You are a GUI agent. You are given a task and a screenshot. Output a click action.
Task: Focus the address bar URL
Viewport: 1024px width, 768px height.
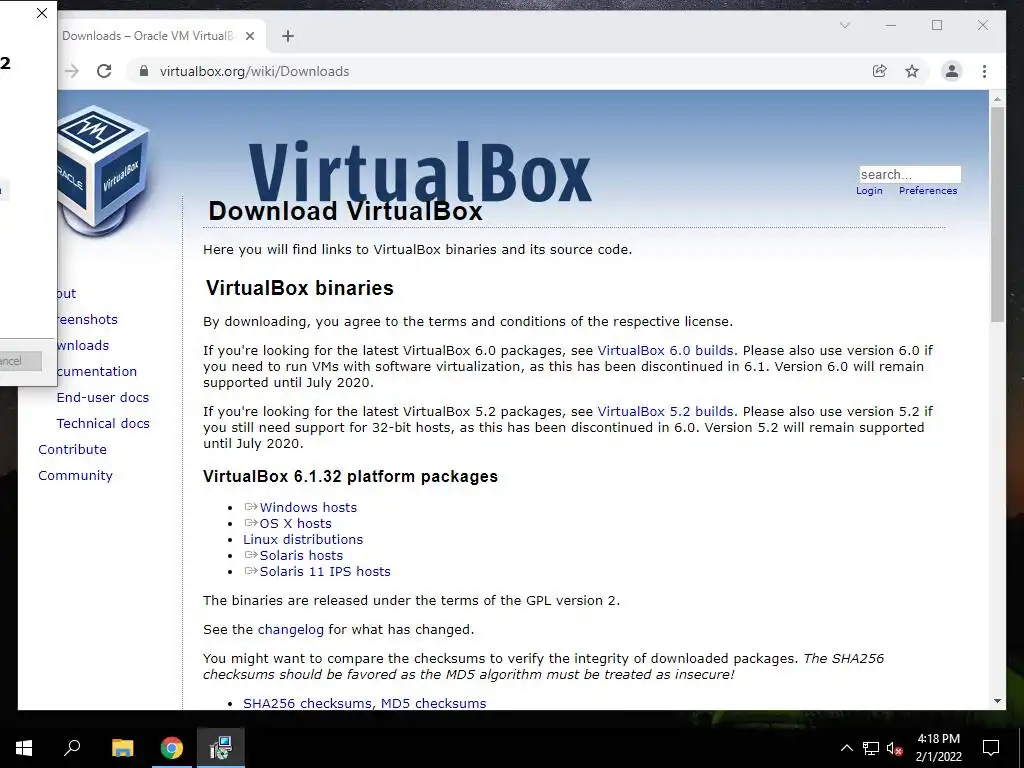(x=255, y=71)
